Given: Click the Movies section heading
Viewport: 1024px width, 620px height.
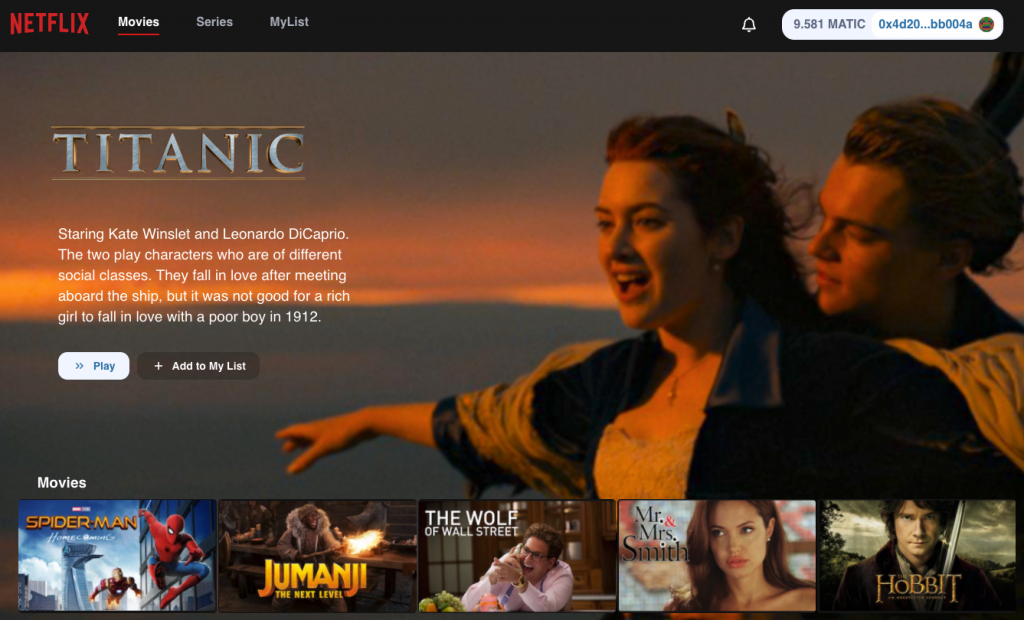Looking at the screenshot, I should pos(61,483).
